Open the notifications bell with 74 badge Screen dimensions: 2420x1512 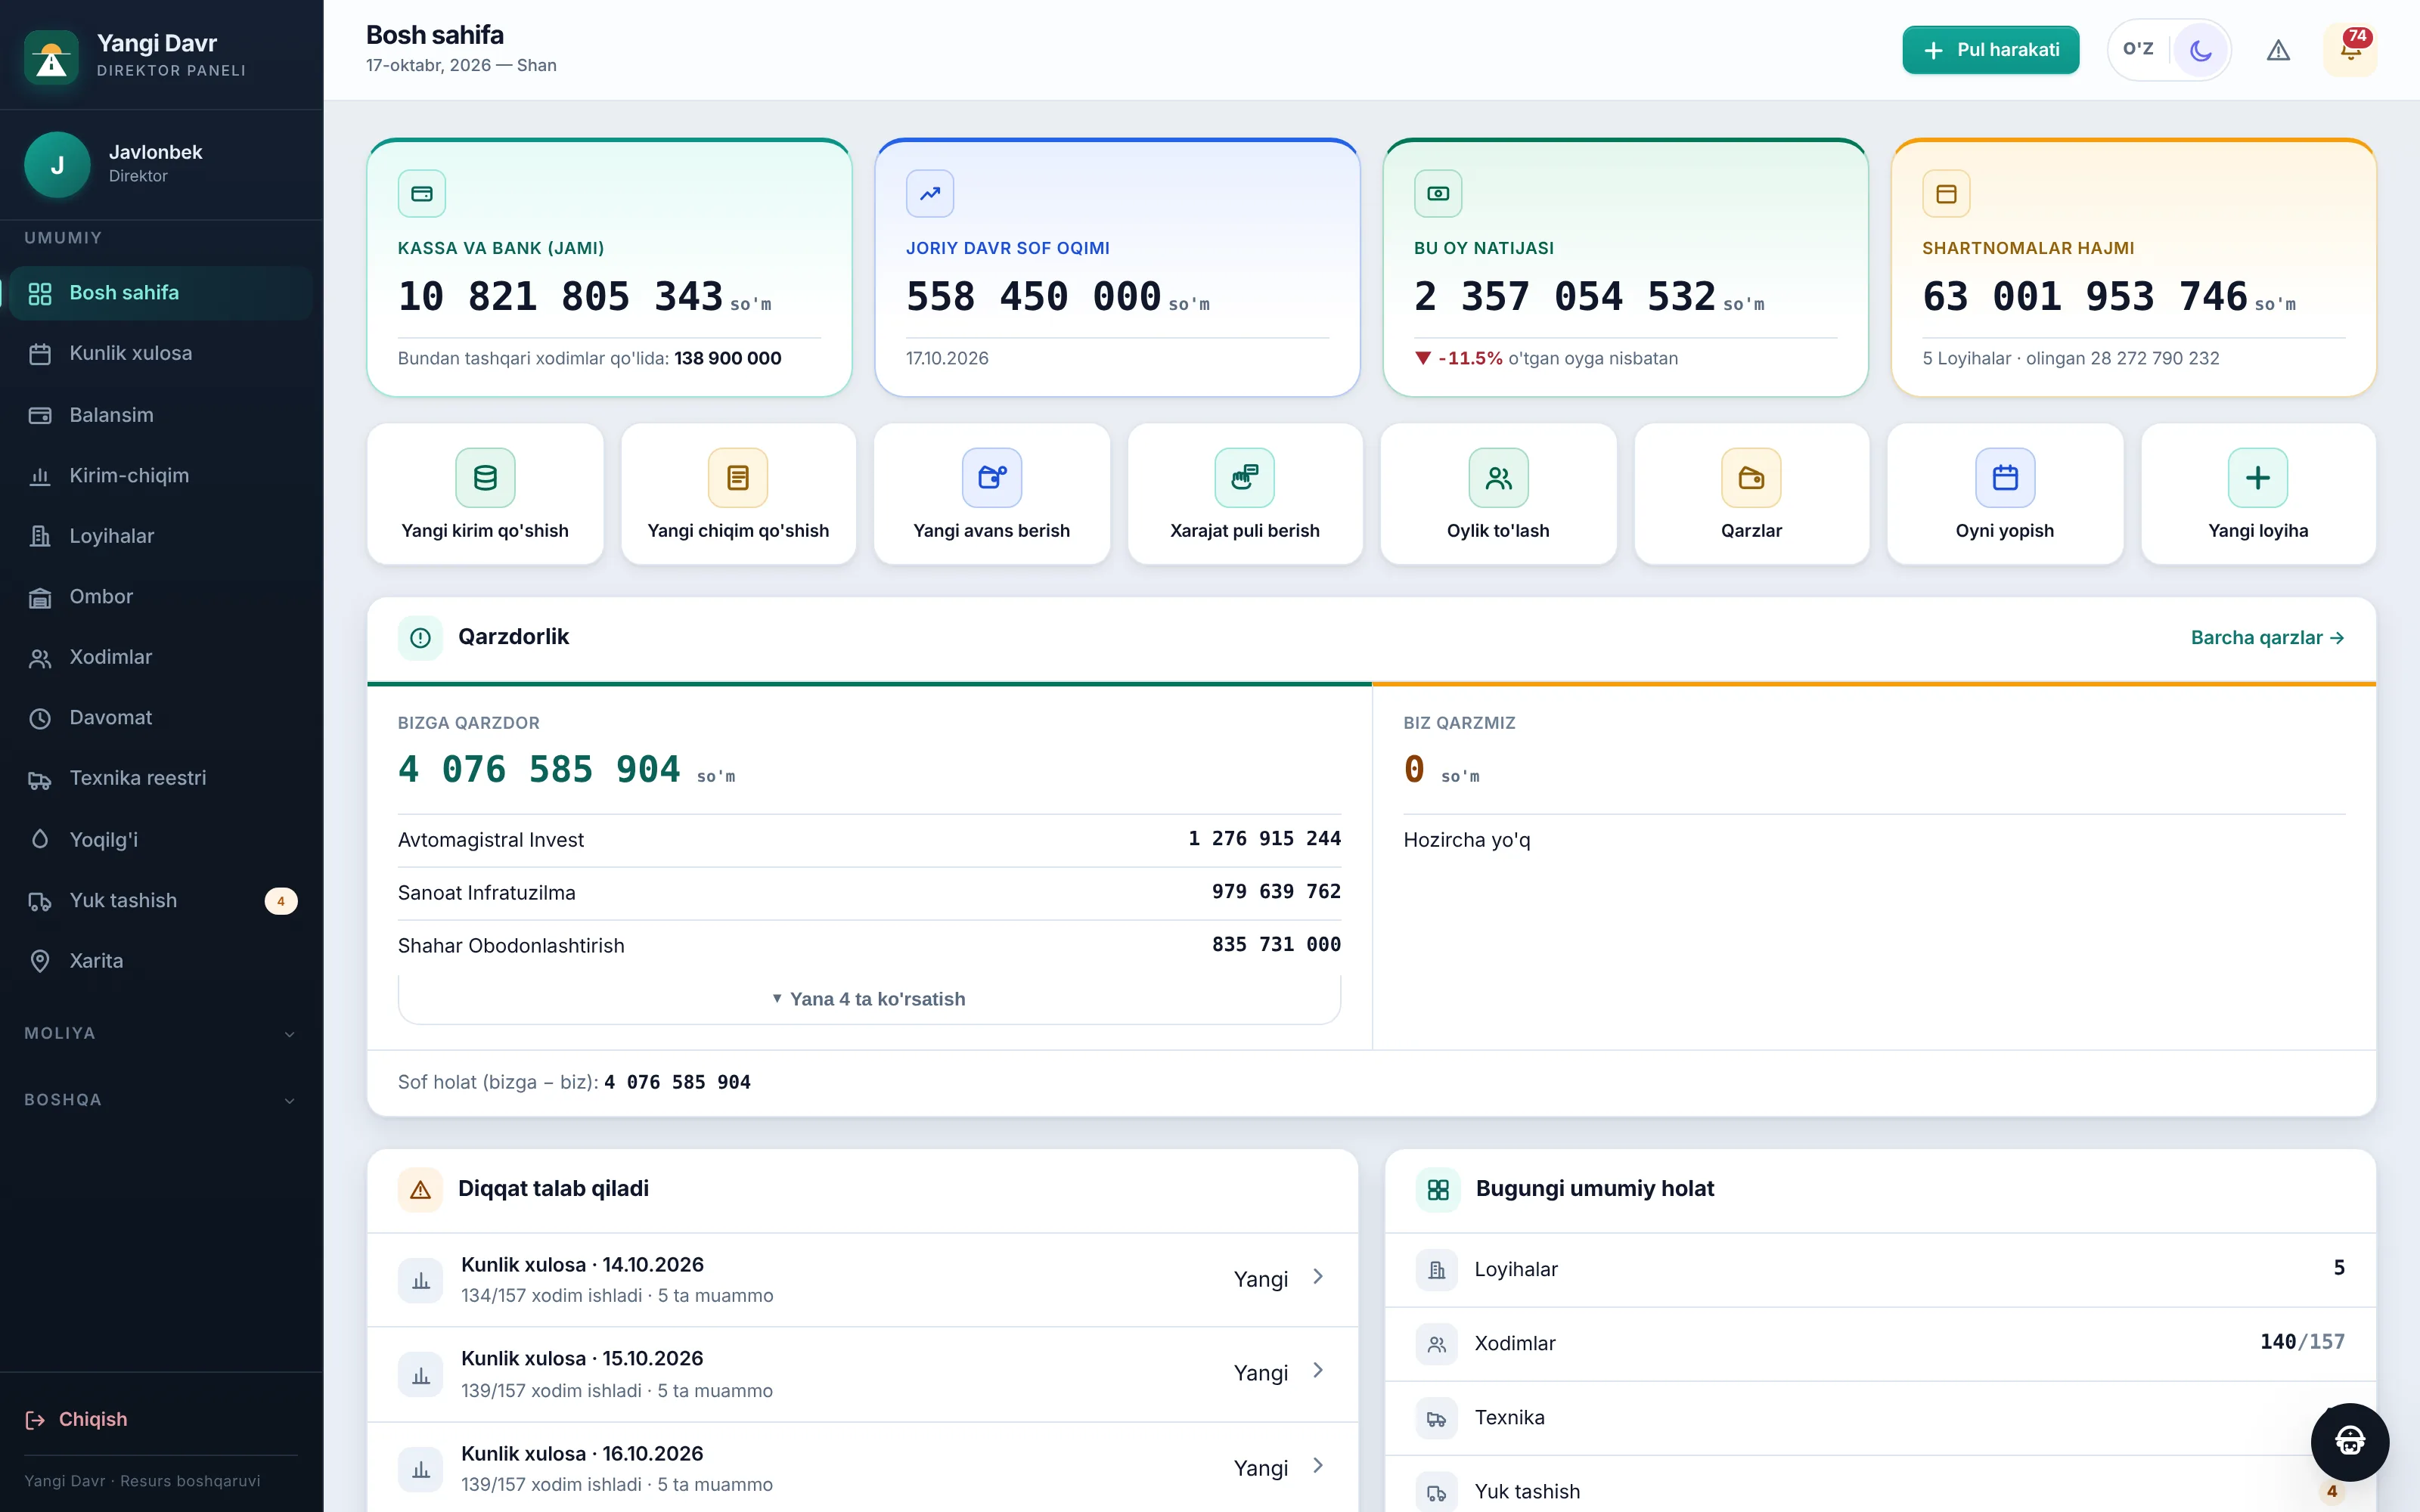[2350, 50]
